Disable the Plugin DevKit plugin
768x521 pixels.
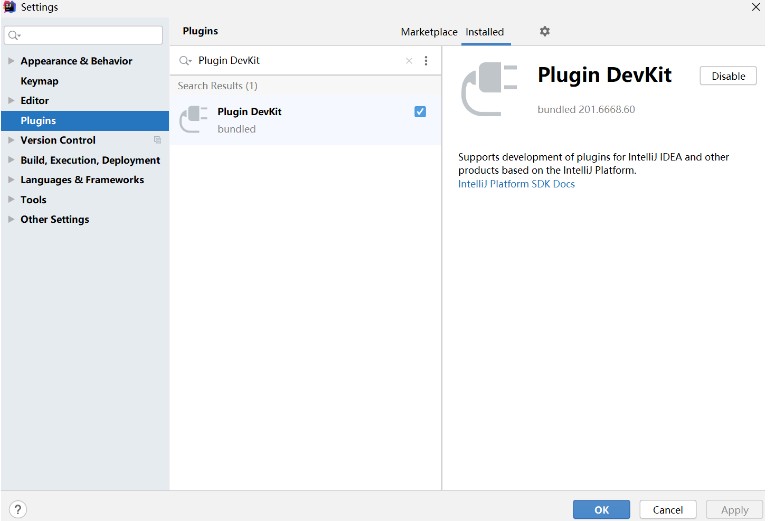click(x=727, y=76)
